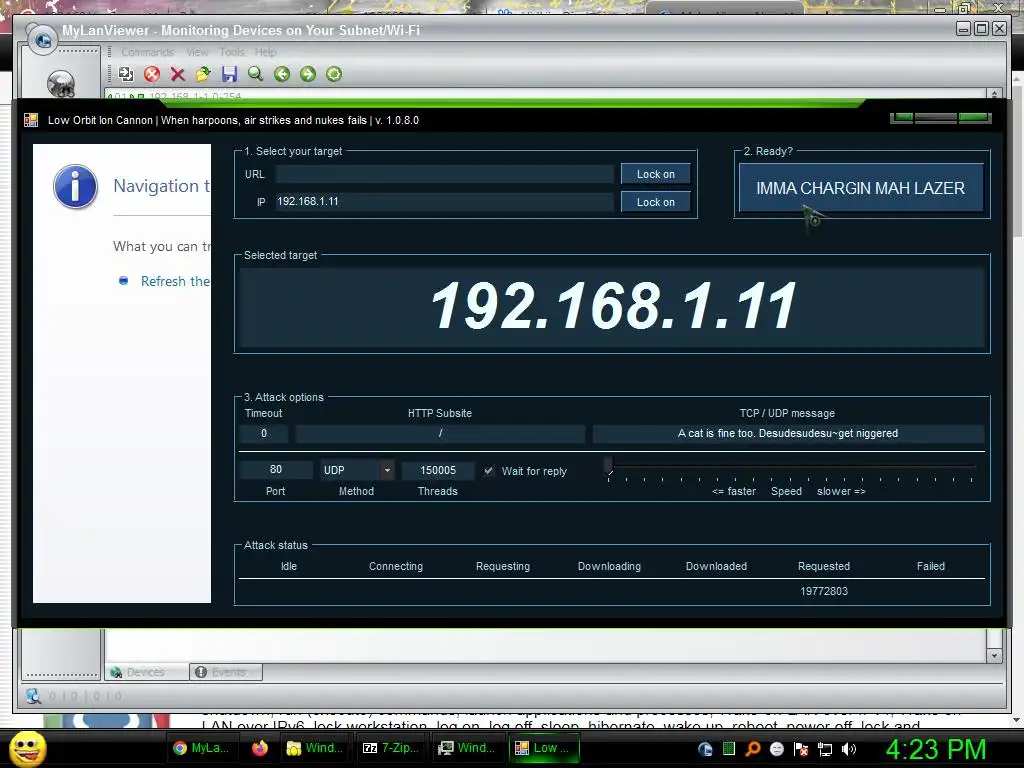Click the magnifying glass search icon in toolbar
The image size is (1024, 768).
tap(255, 74)
